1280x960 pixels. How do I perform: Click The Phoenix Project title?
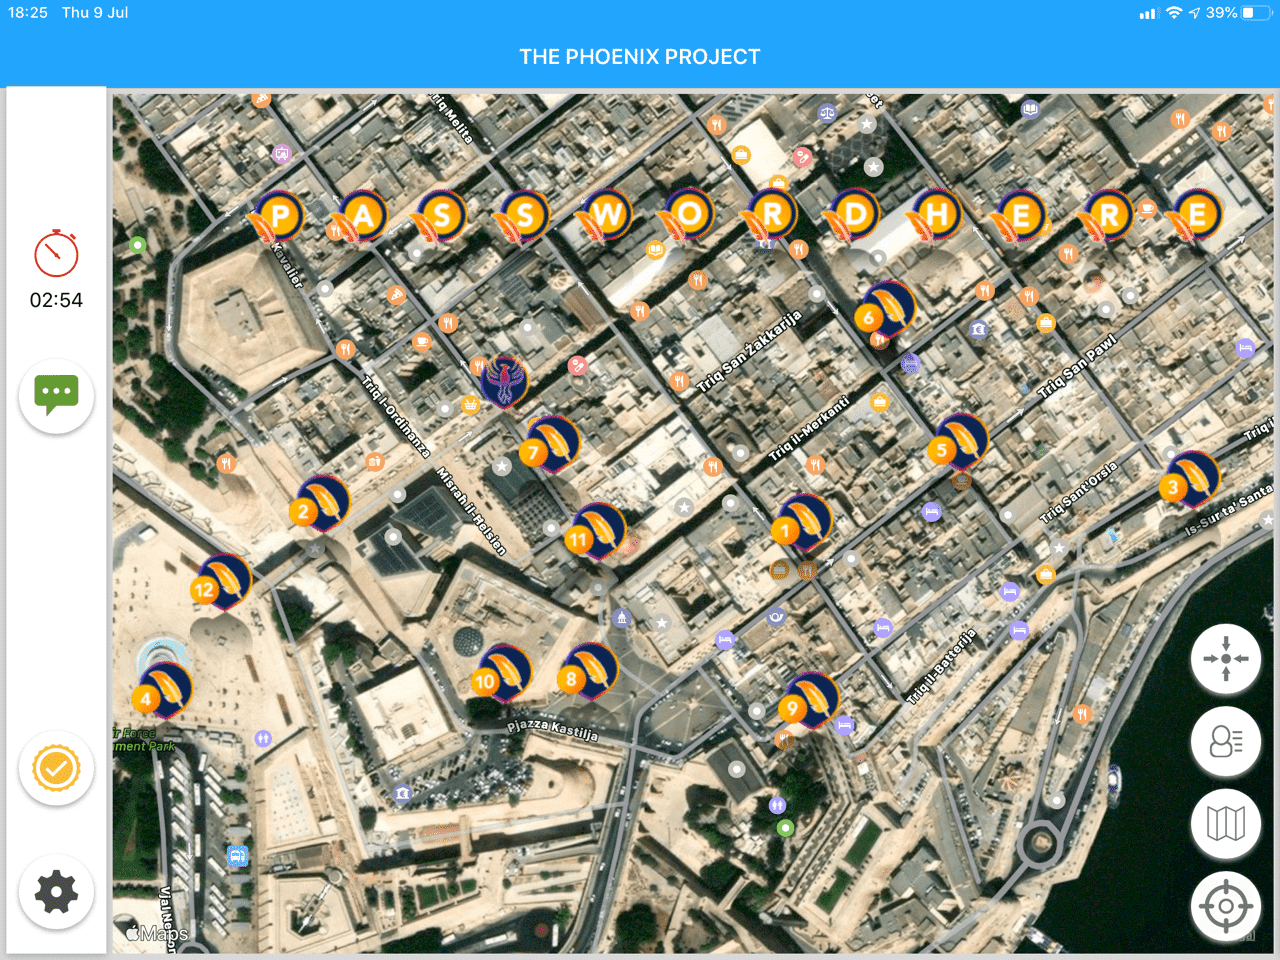click(640, 57)
